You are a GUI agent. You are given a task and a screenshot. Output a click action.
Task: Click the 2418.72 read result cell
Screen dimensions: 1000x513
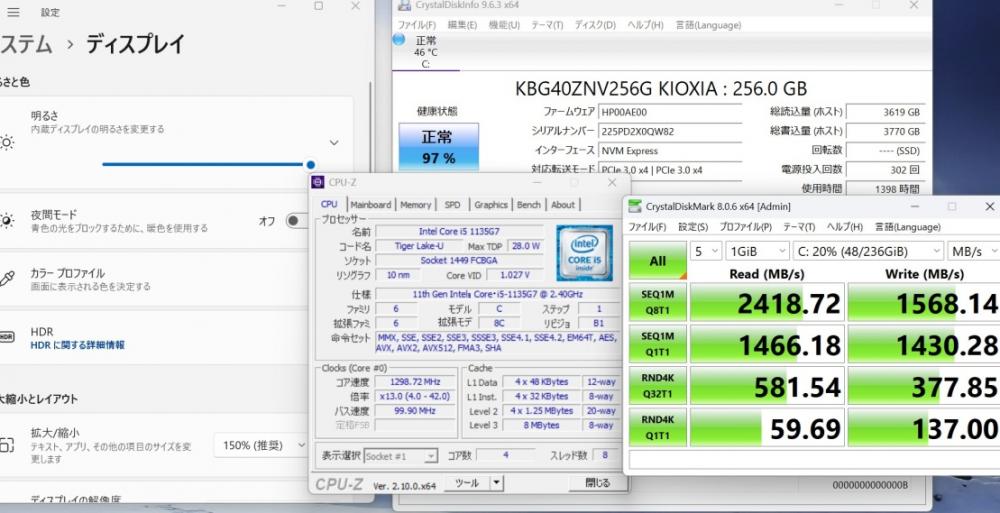click(767, 302)
